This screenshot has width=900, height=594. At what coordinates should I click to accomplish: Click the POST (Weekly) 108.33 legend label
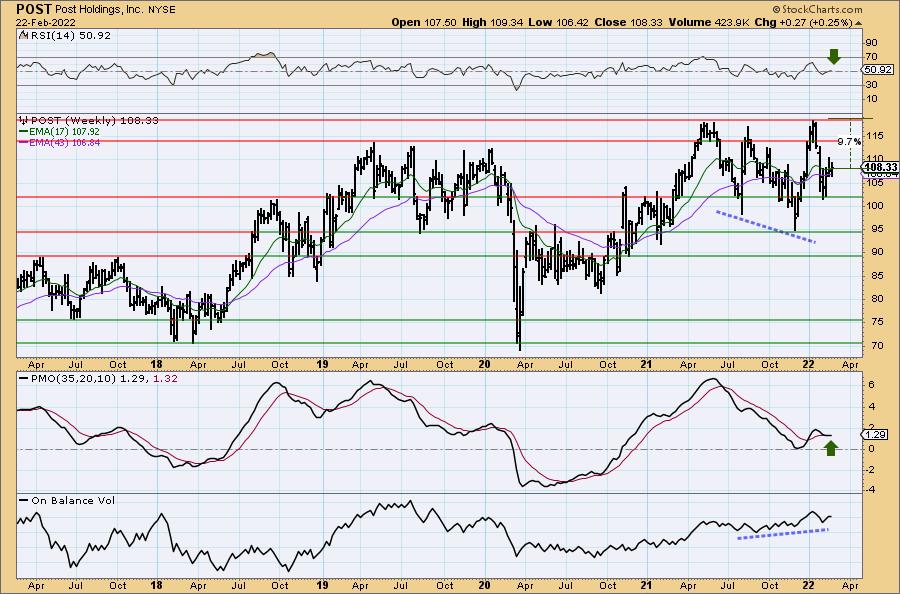(x=94, y=121)
